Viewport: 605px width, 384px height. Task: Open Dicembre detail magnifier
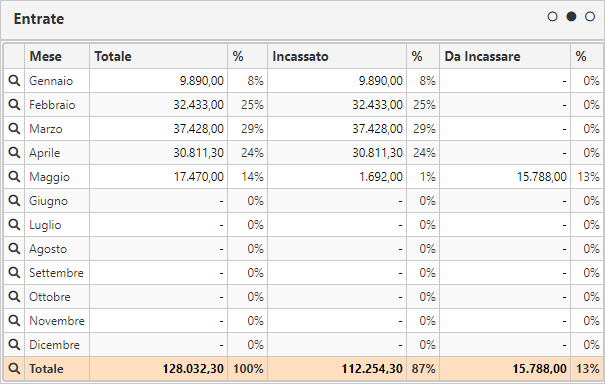click(14, 345)
